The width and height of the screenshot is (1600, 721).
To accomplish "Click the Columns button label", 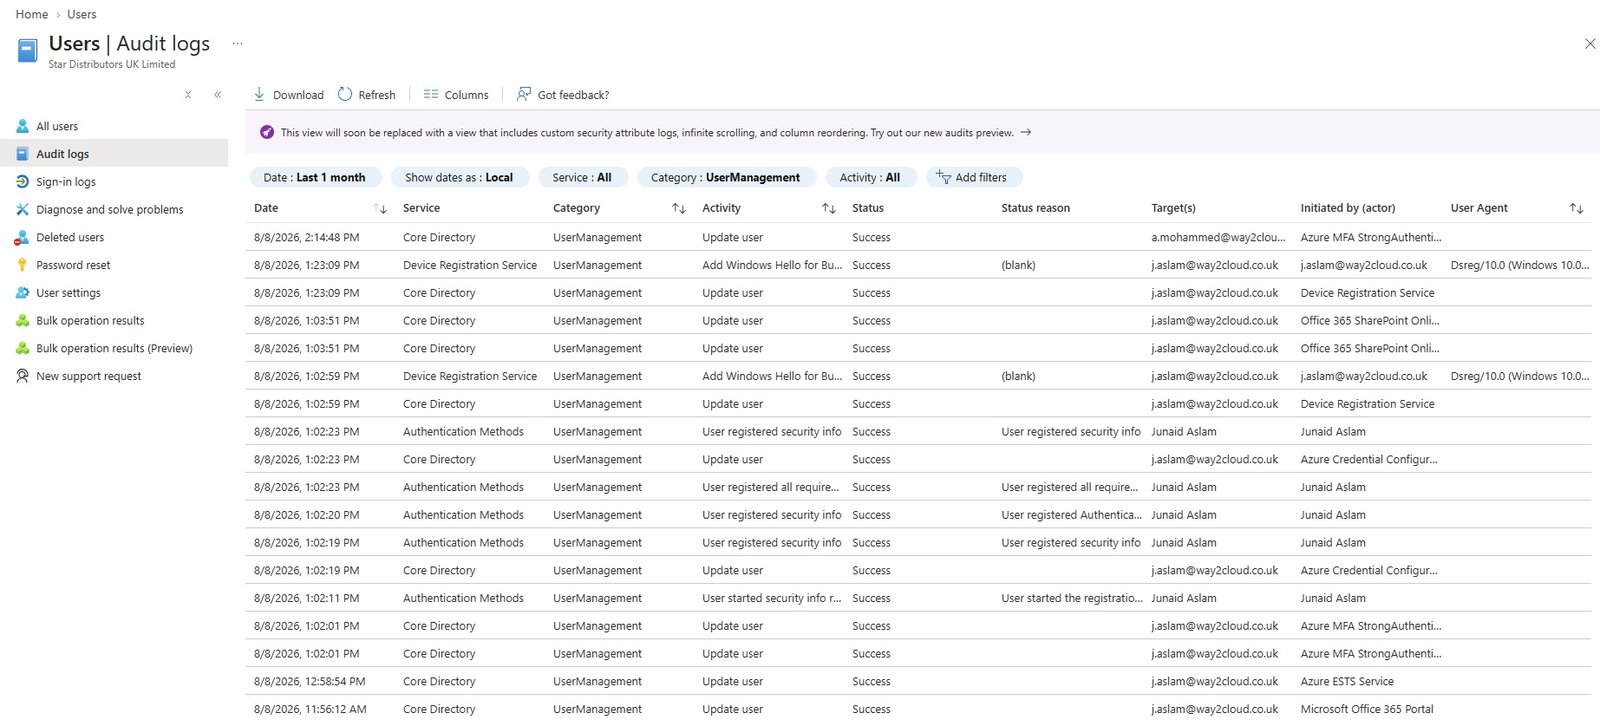I will (467, 95).
